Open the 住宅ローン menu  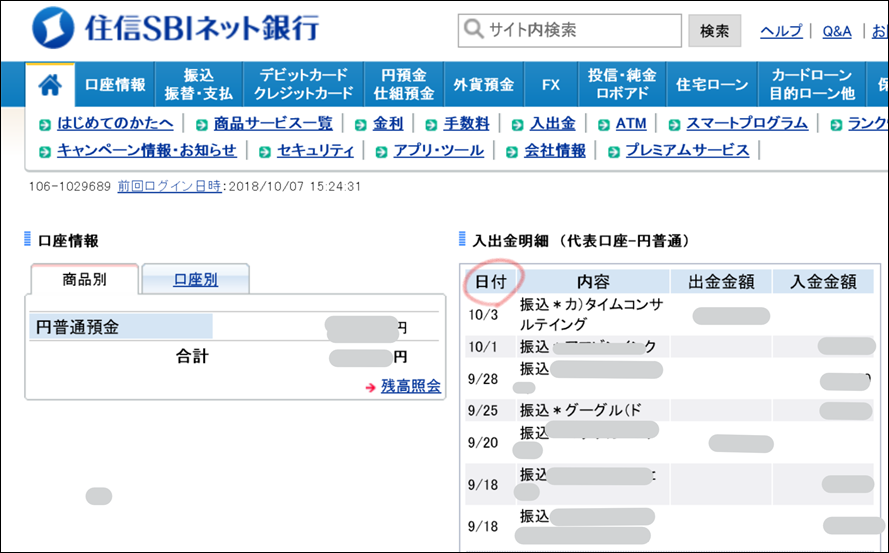click(712, 85)
